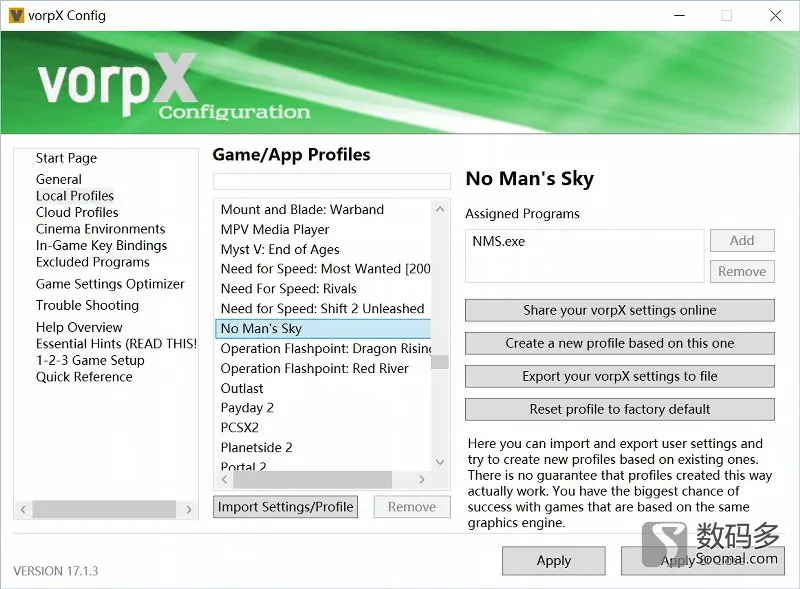
Task: Export your vorpX settings to file
Action: [x=619, y=376]
